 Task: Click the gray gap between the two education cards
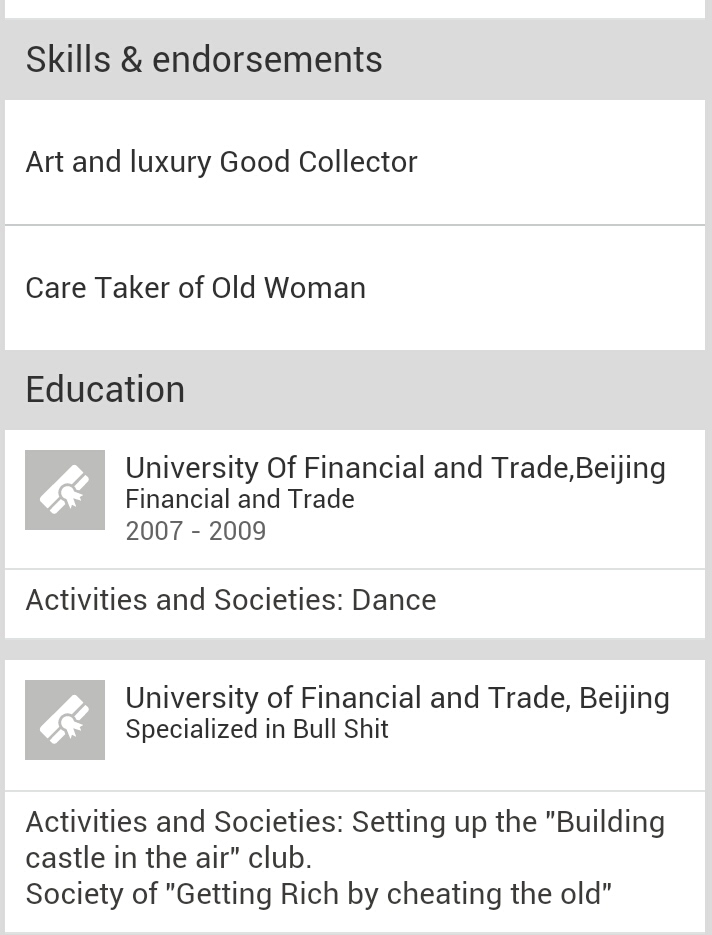tap(355, 649)
